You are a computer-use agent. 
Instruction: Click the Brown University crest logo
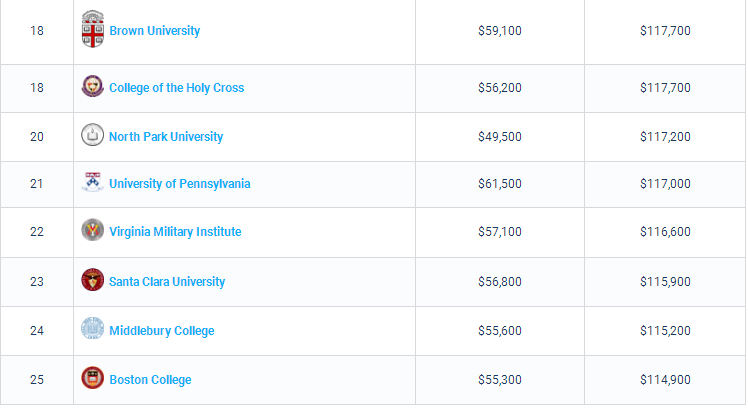coord(92,29)
